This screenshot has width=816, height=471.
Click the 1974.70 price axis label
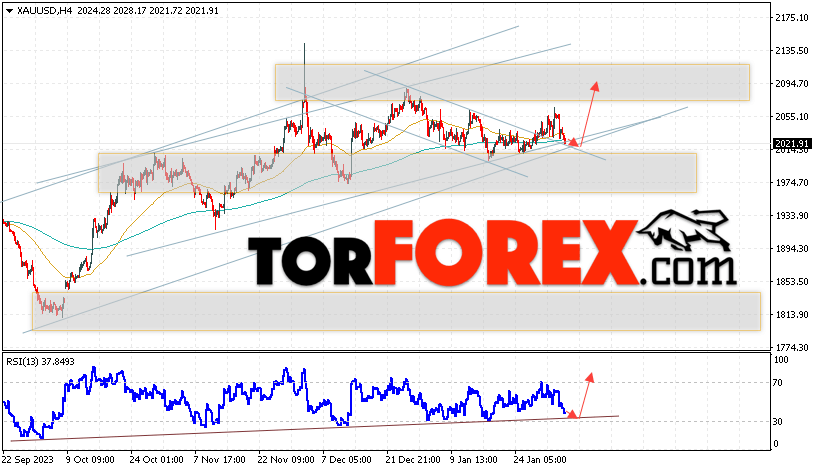792,183
